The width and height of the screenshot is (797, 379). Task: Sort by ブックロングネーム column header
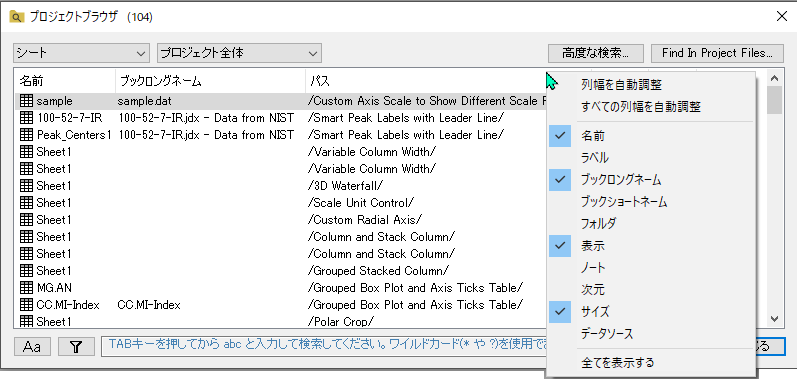tap(210, 81)
